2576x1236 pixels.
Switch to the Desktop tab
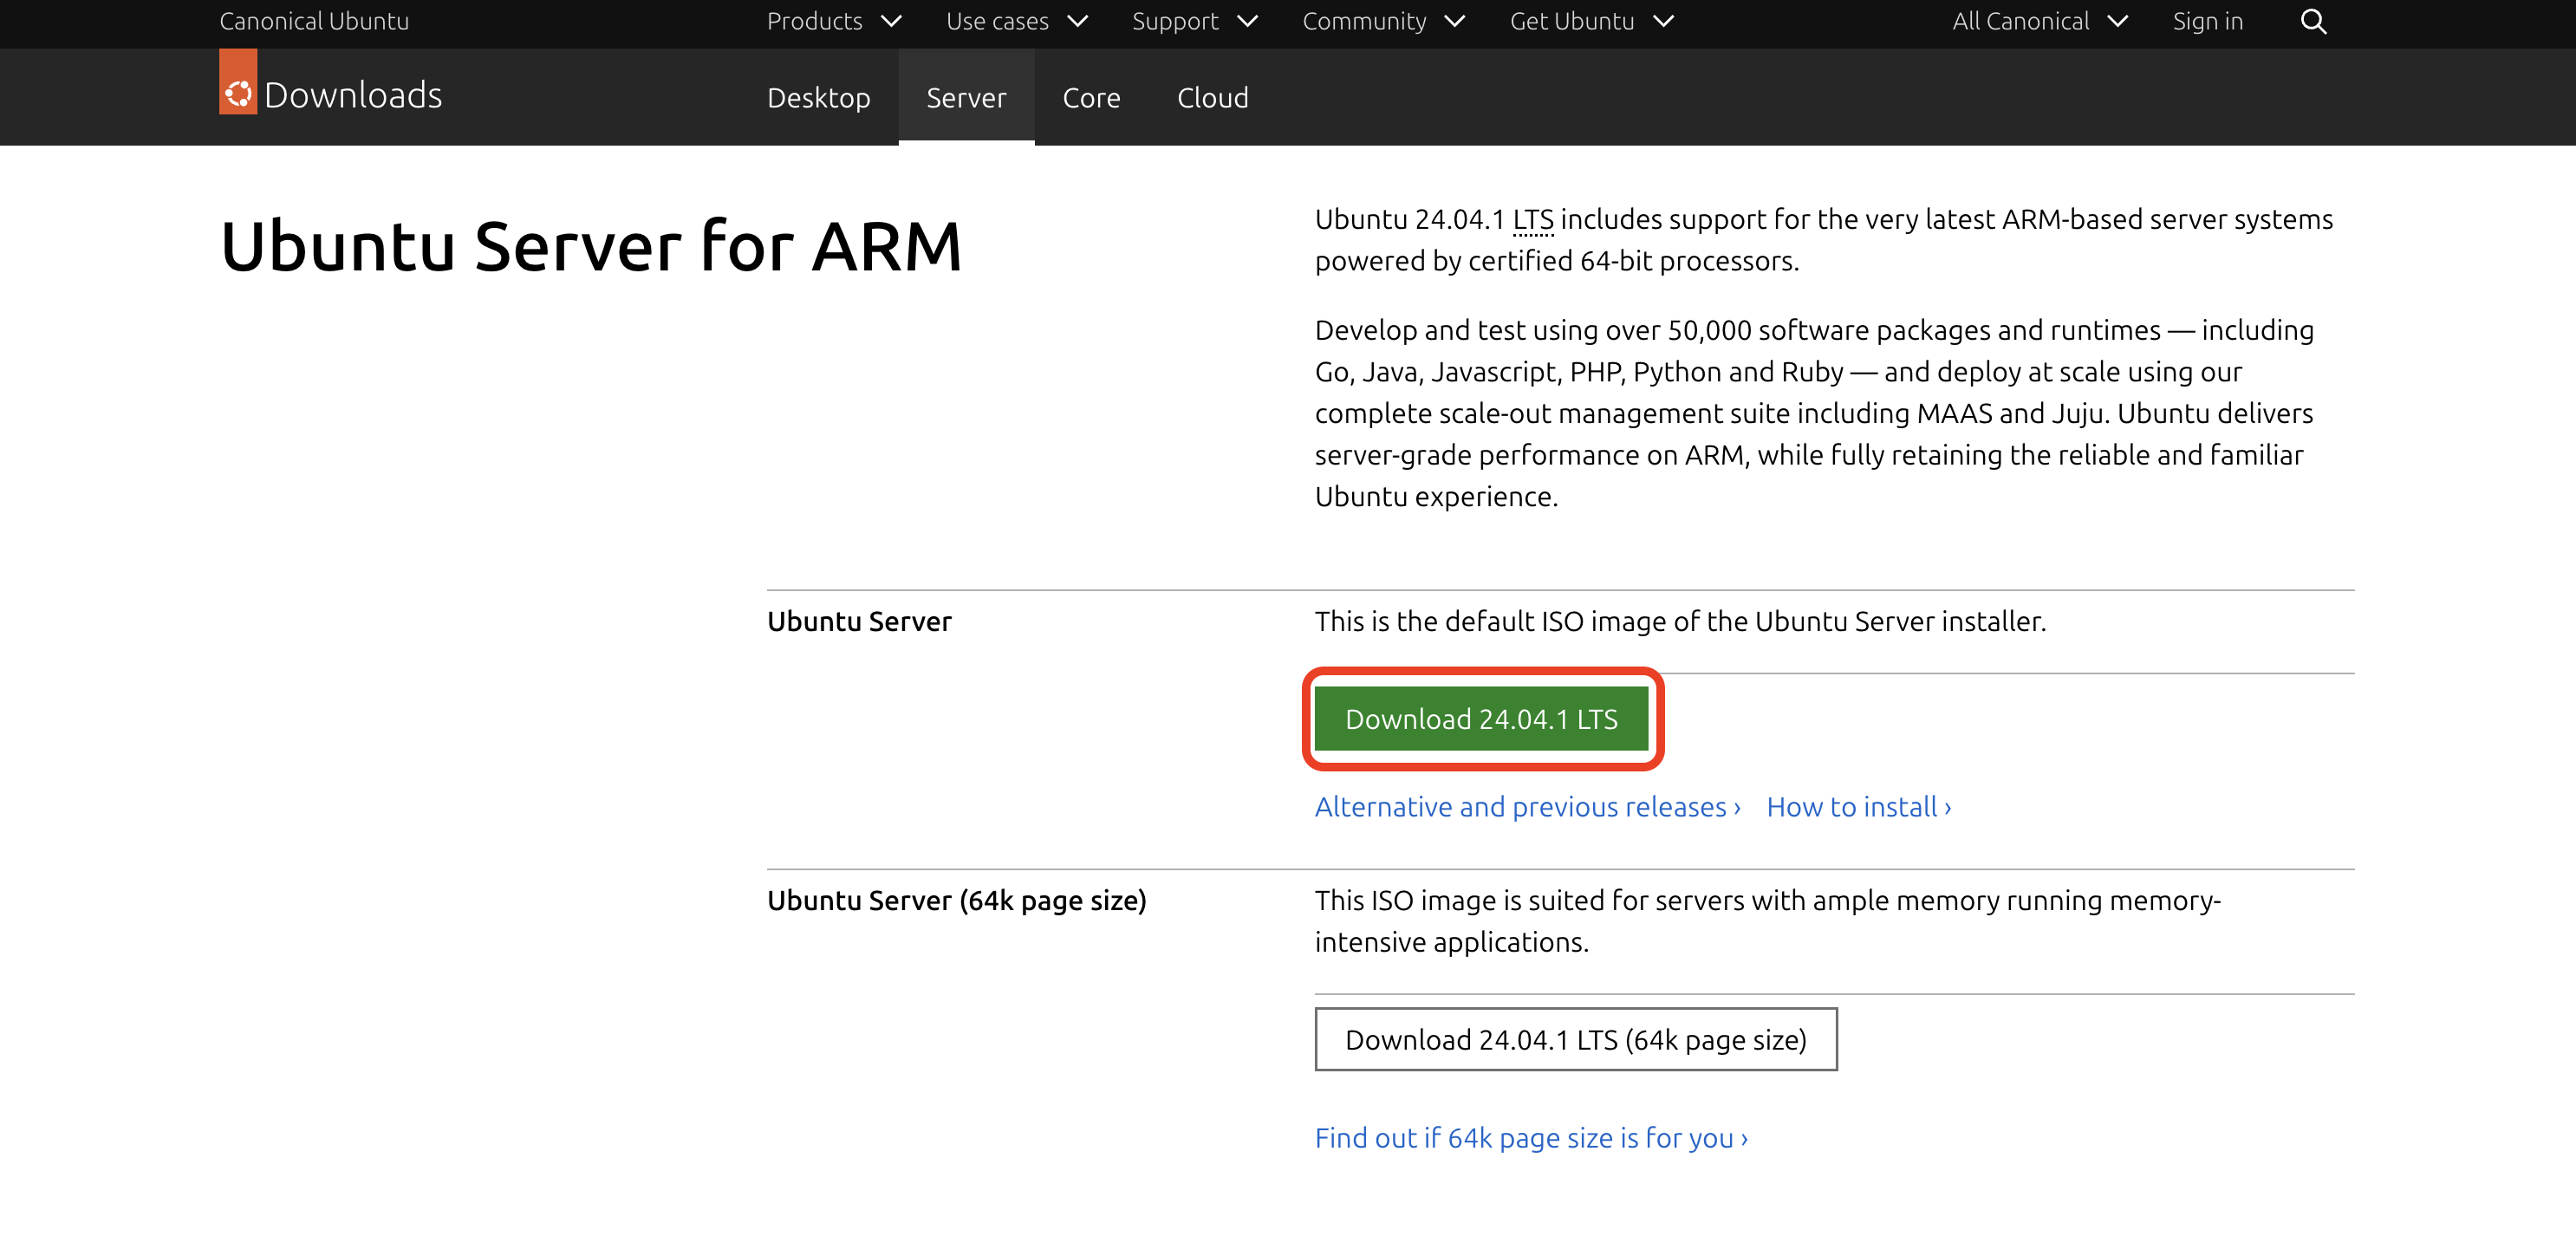click(x=818, y=97)
